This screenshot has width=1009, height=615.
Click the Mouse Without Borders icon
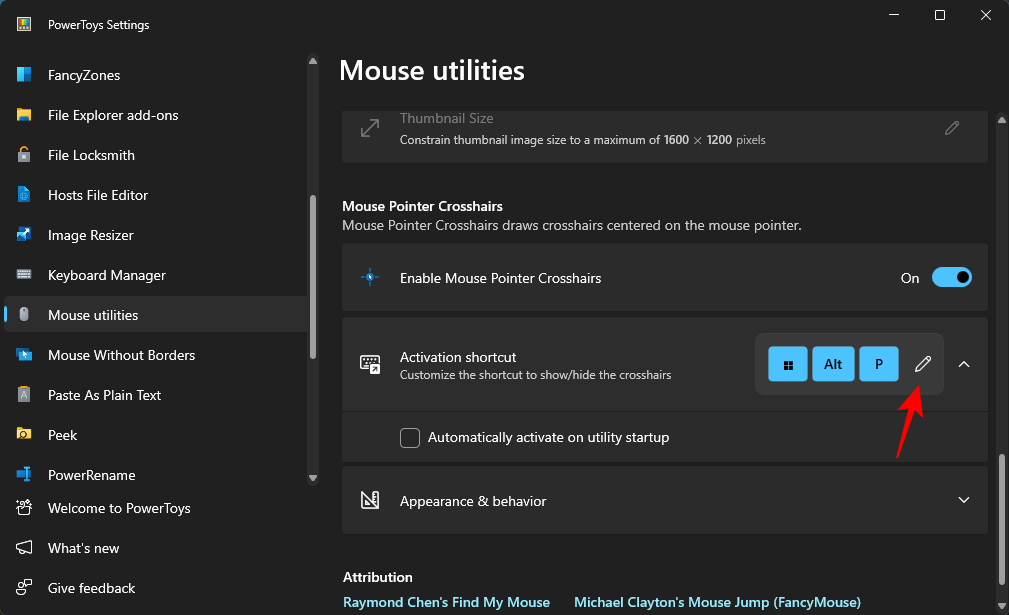(24, 354)
